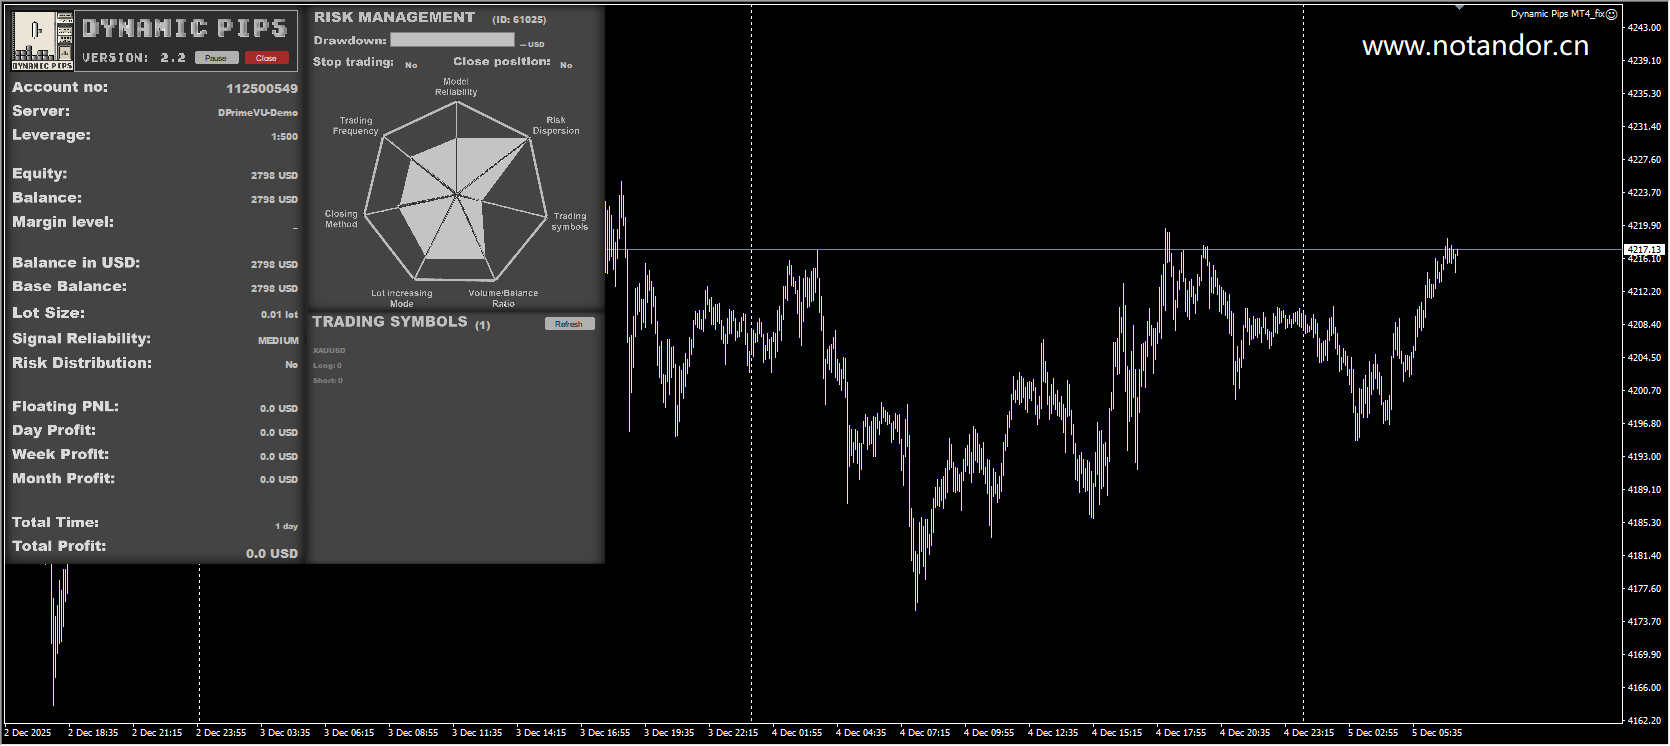This screenshot has width=1670, height=746.
Task: Click the Risk Dispersion radar label
Action: (556, 125)
